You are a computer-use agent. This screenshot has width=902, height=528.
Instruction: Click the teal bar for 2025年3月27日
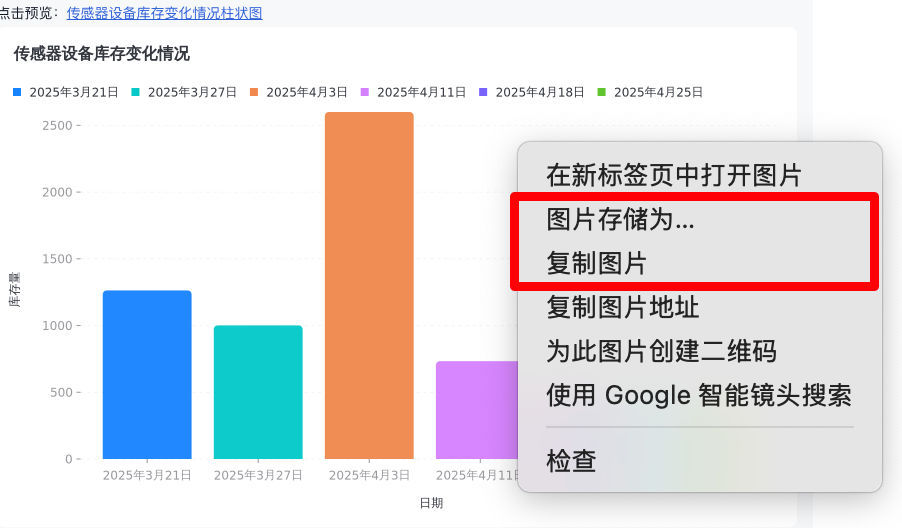258,392
